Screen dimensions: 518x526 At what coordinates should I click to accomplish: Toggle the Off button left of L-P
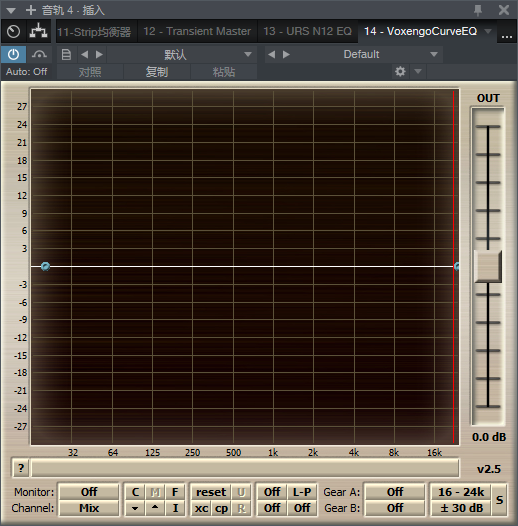(272, 492)
